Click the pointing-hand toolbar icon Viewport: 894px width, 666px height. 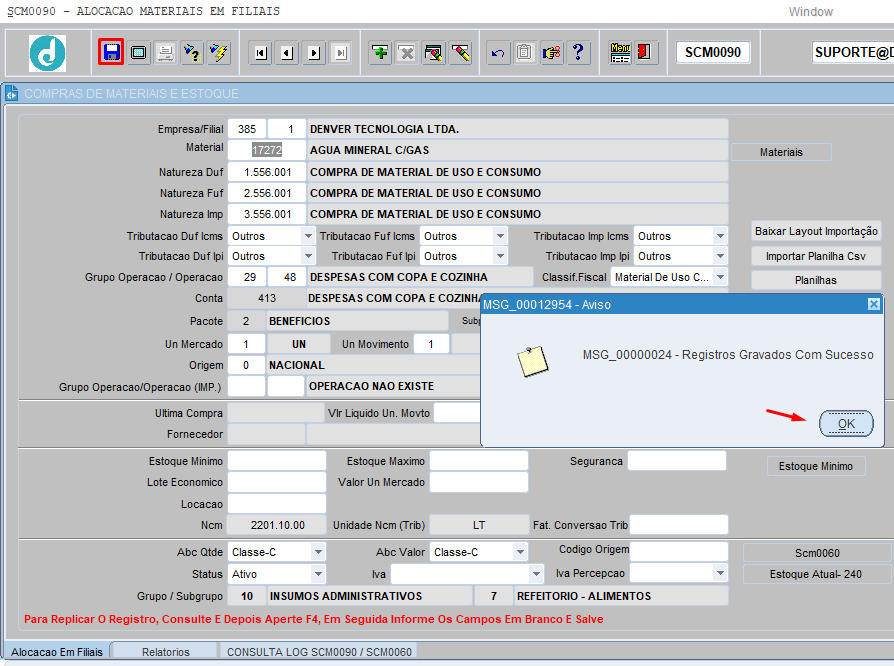point(551,53)
